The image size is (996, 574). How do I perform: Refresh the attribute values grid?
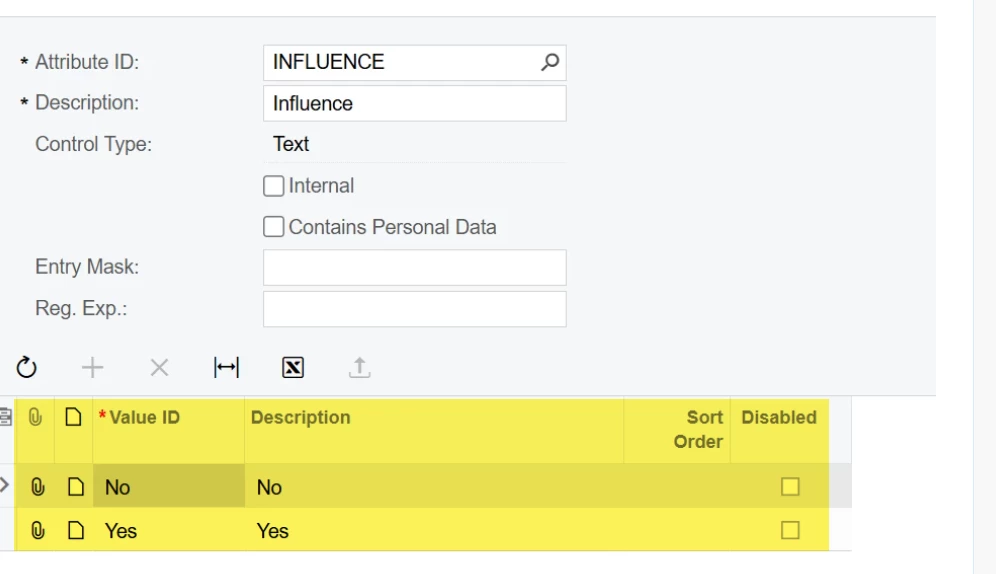27,368
